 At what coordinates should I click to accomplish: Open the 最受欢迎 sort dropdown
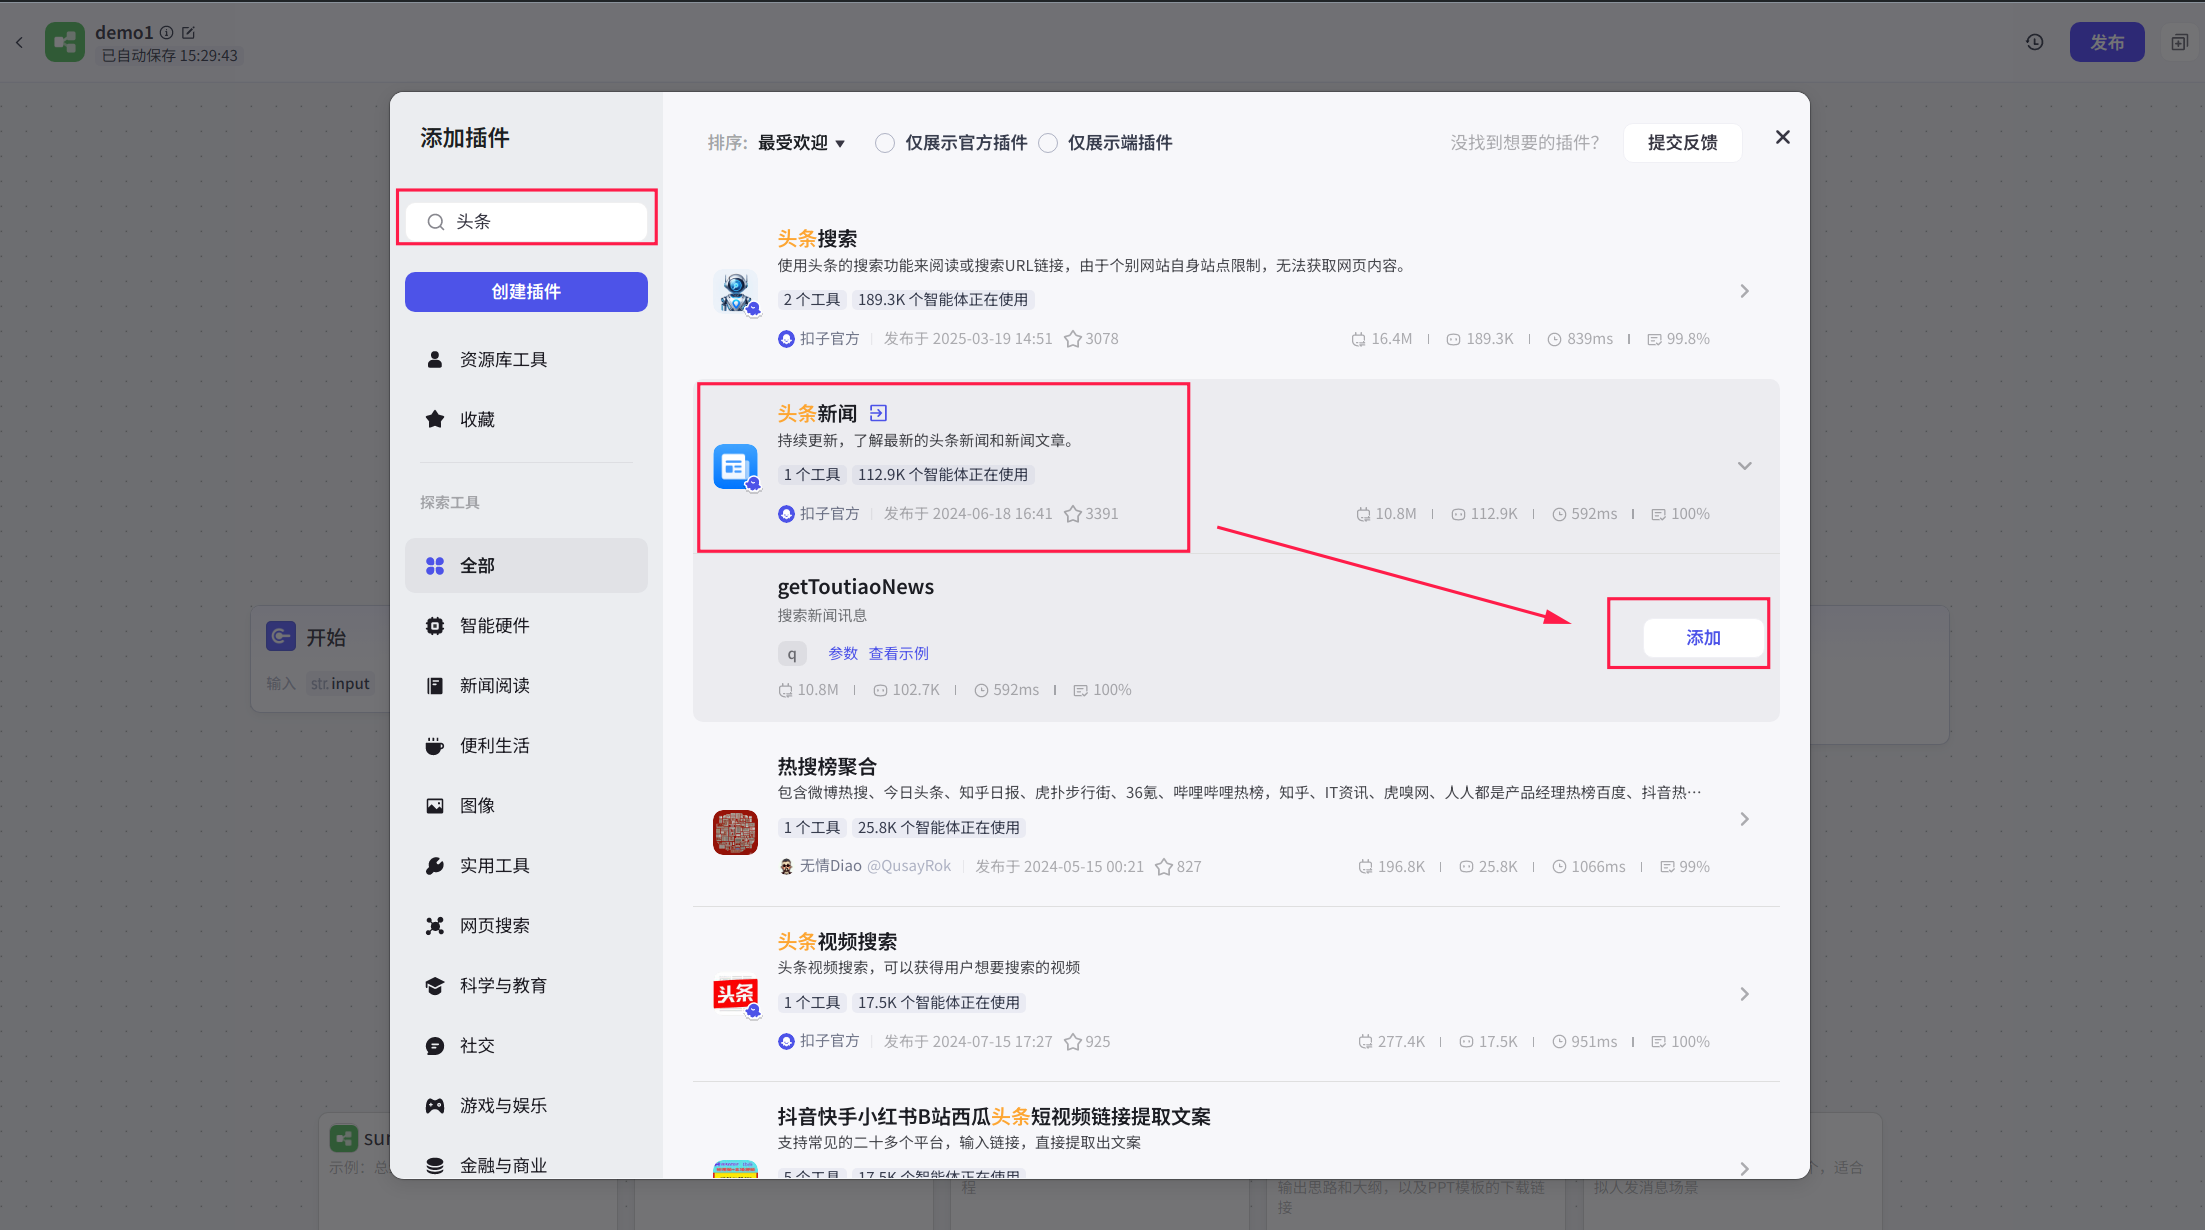[x=801, y=143]
